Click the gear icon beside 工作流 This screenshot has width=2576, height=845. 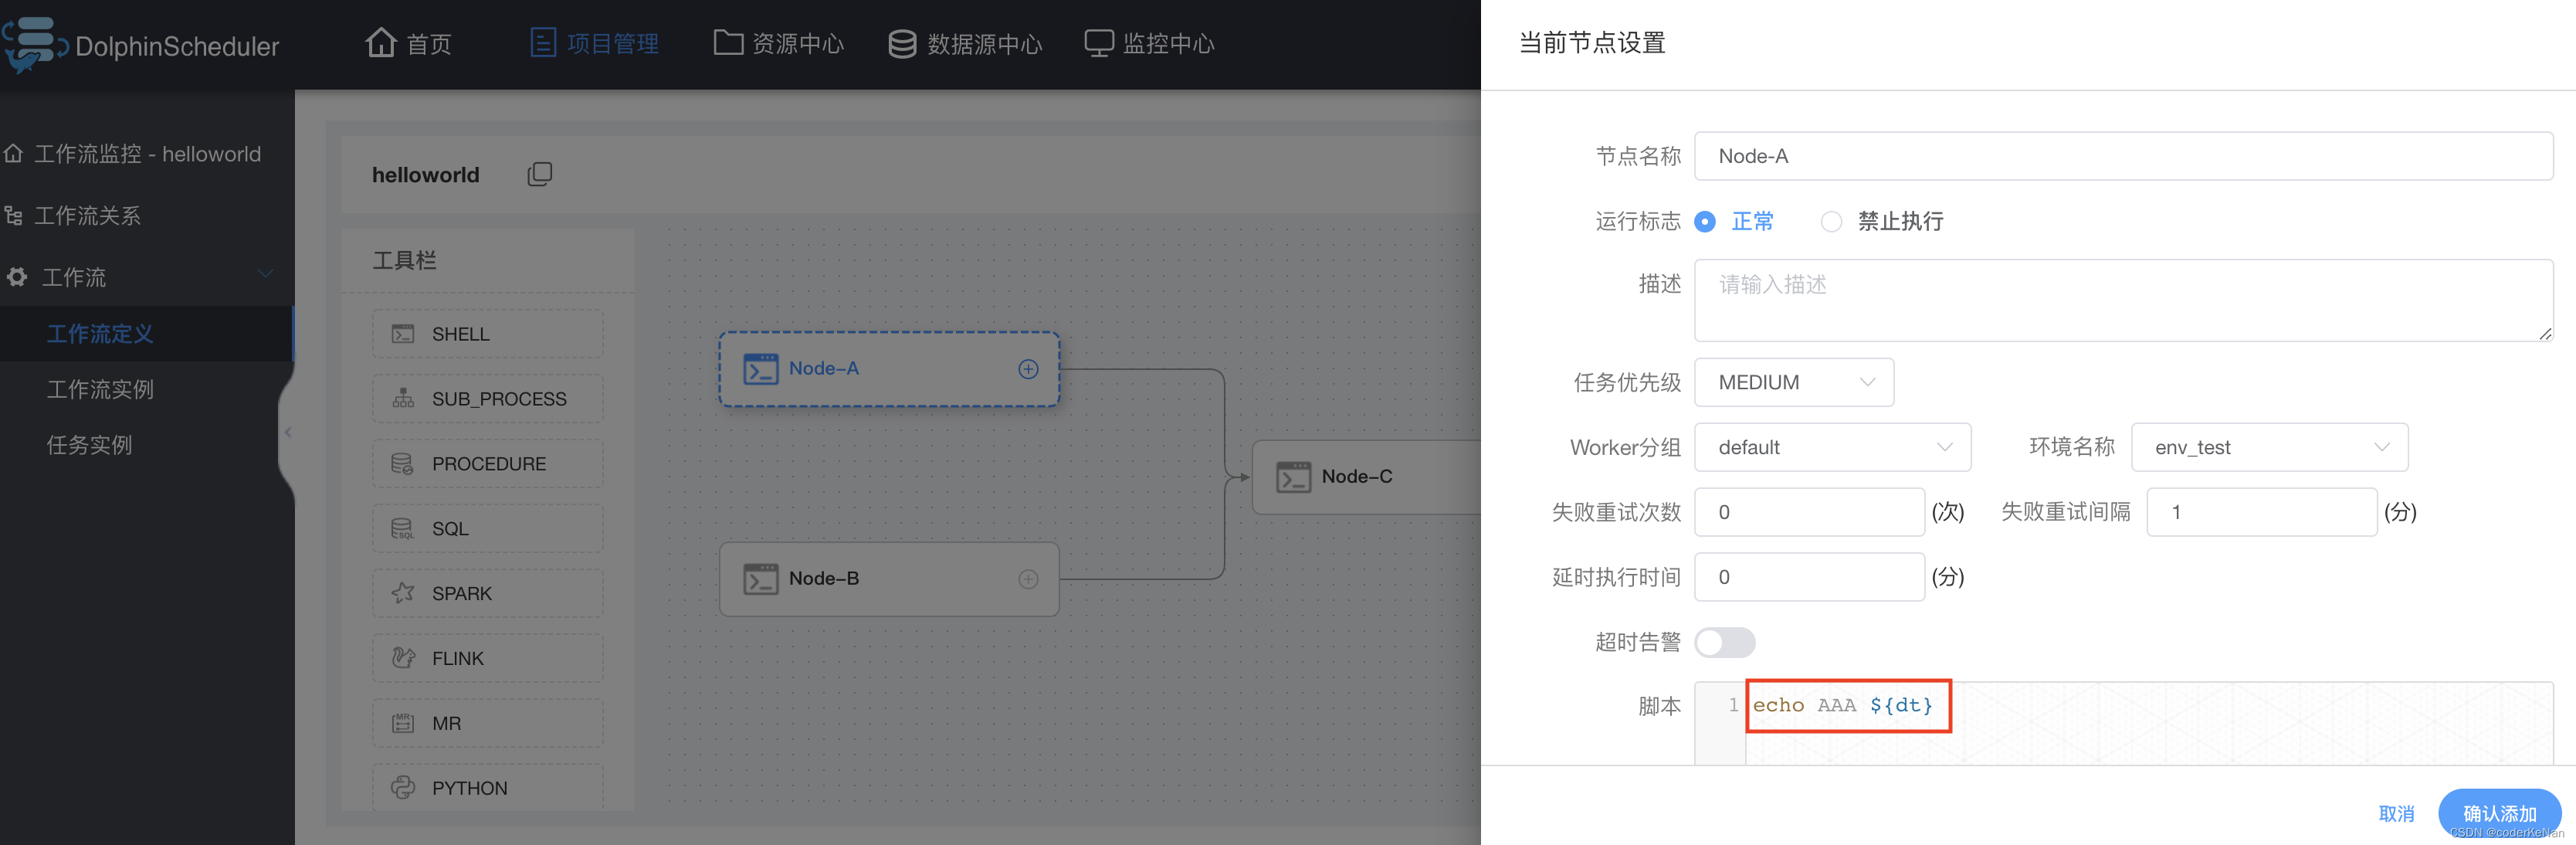tap(16, 277)
